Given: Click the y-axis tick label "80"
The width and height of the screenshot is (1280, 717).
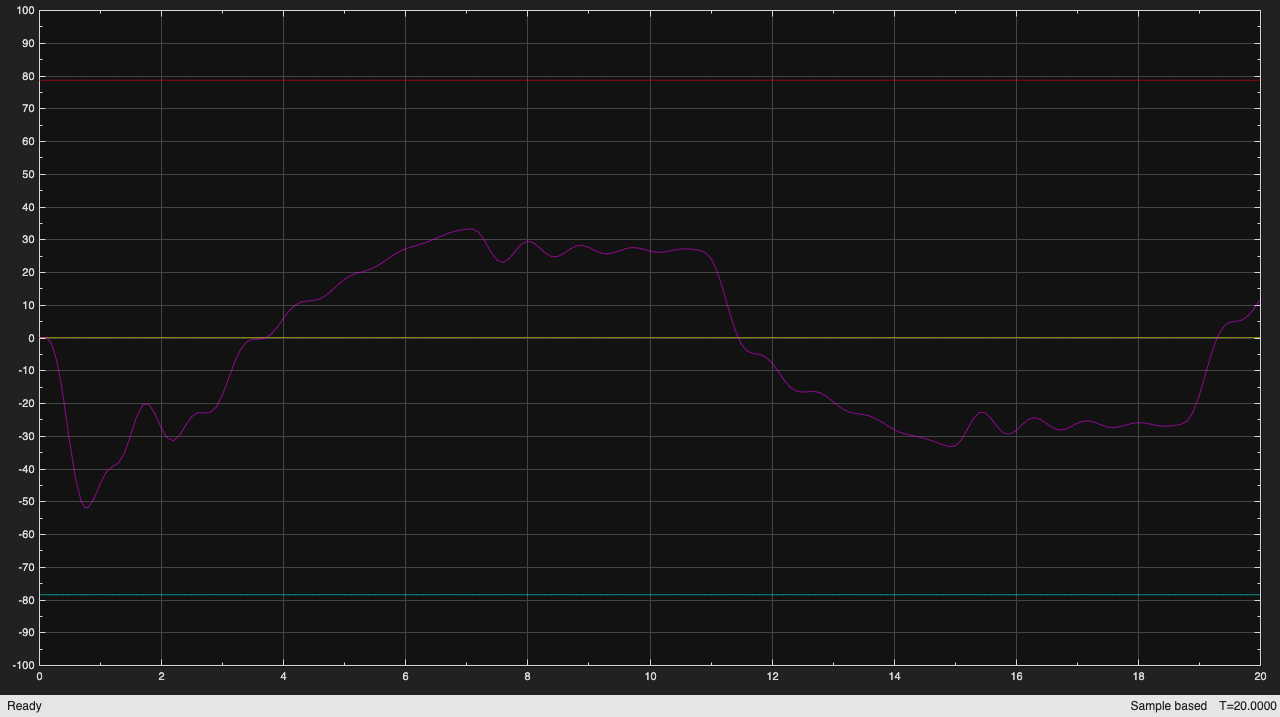Looking at the screenshot, I should 27,76.
